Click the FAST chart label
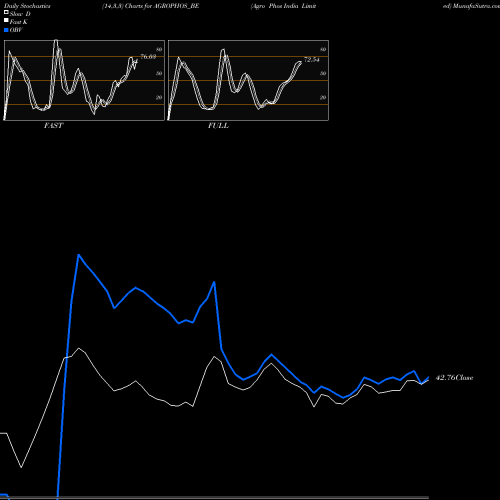The height and width of the screenshot is (500, 500). [x=53, y=126]
